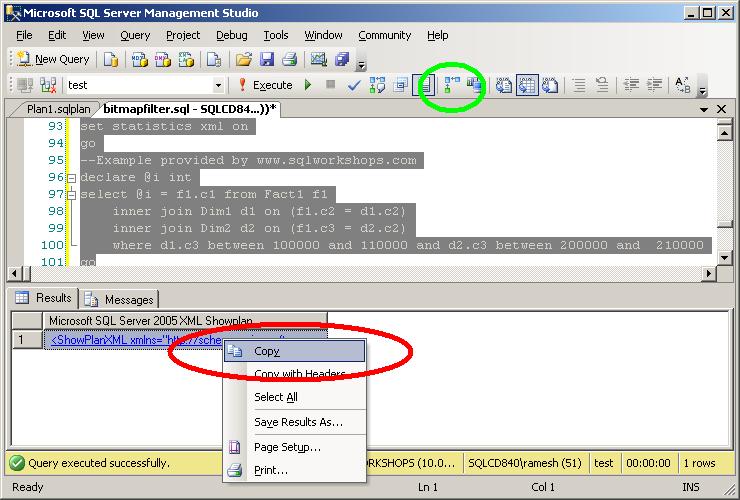Decrease indent of the selected lines
The image size is (740, 500).
631,85
